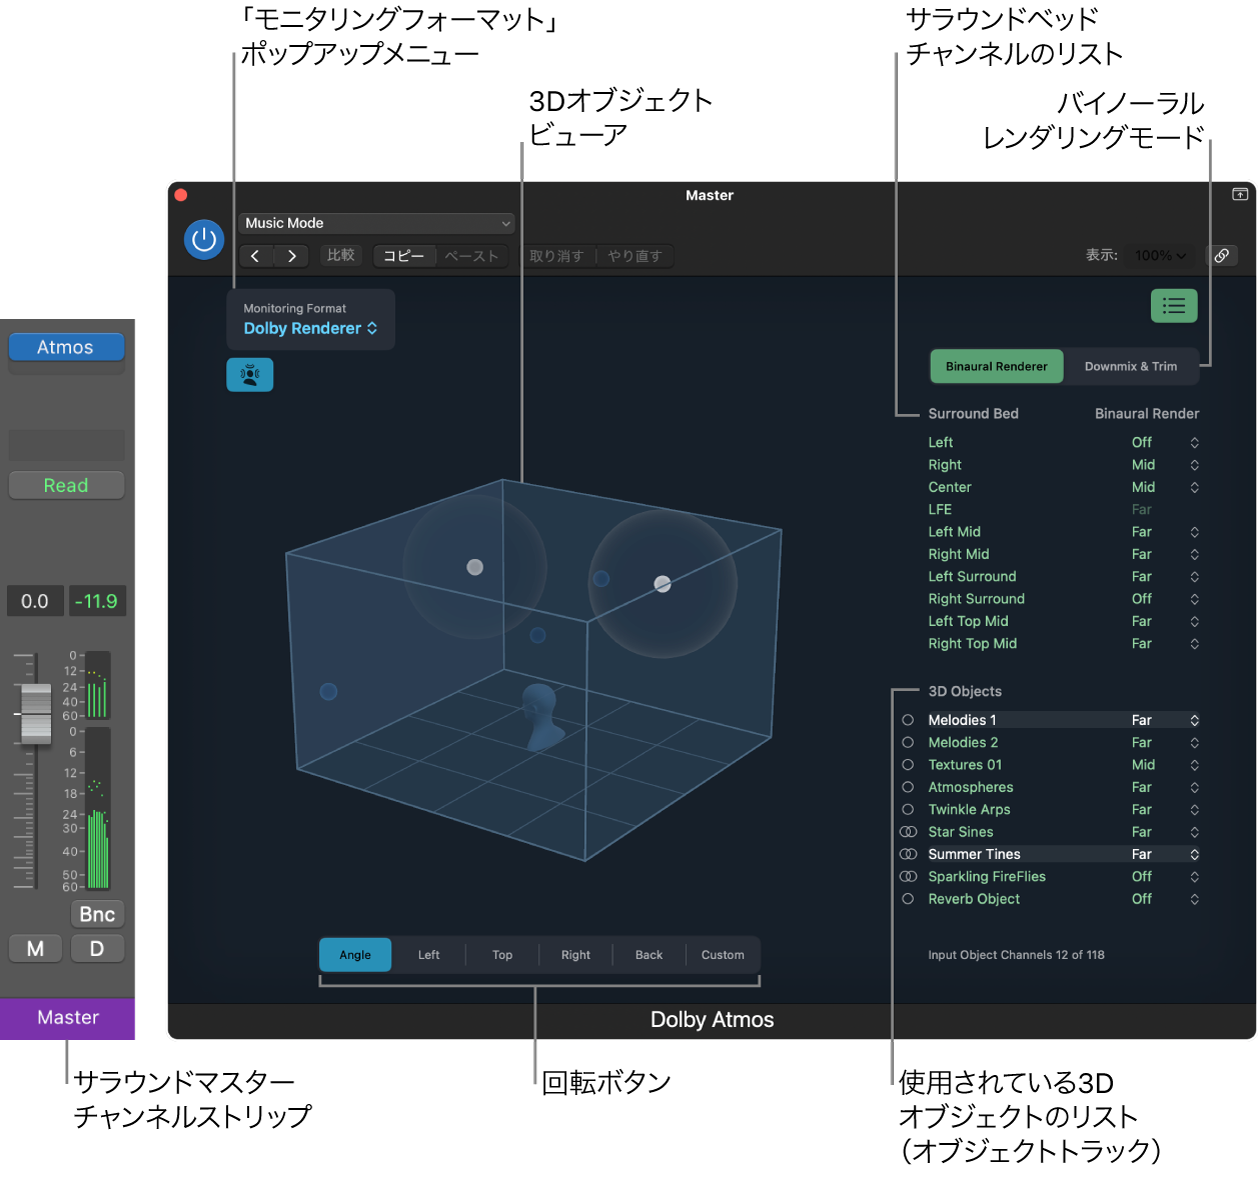Click the Summer Tines stereo object icon
Viewport: 1258px width, 1178px height.
(908, 854)
